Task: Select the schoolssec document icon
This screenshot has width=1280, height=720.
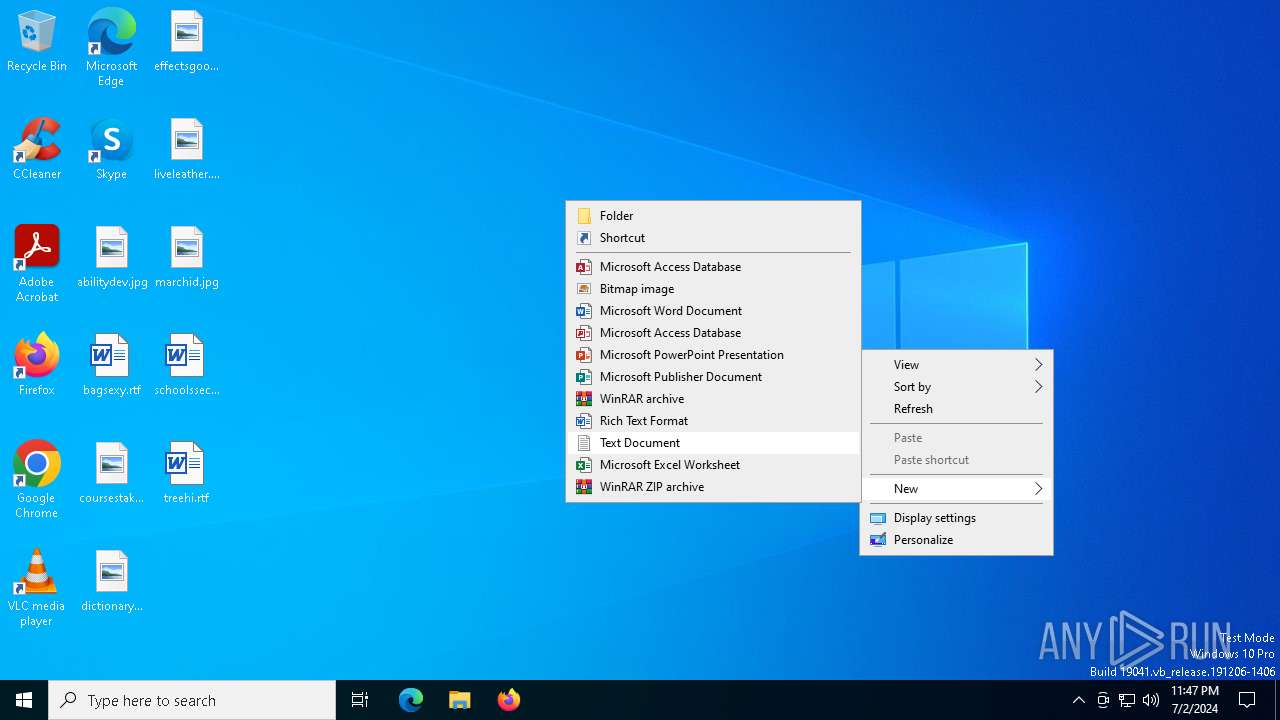Action: pyautogui.click(x=186, y=366)
